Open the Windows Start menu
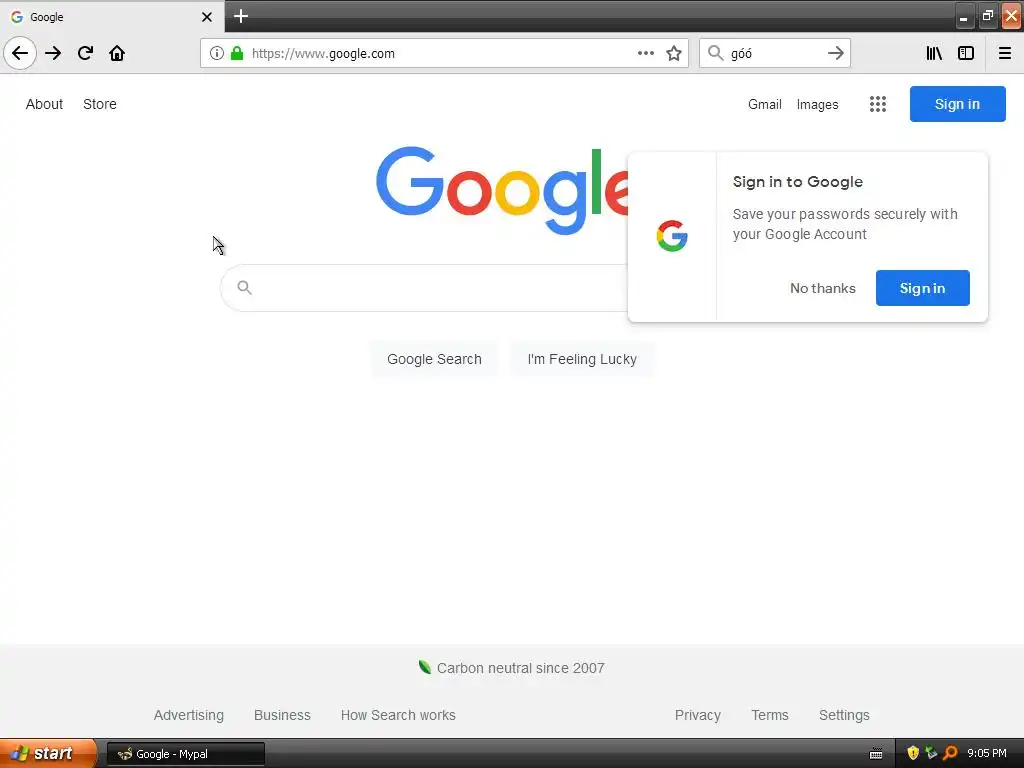The height and width of the screenshot is (768, 1024). click(x=48, y=753)
